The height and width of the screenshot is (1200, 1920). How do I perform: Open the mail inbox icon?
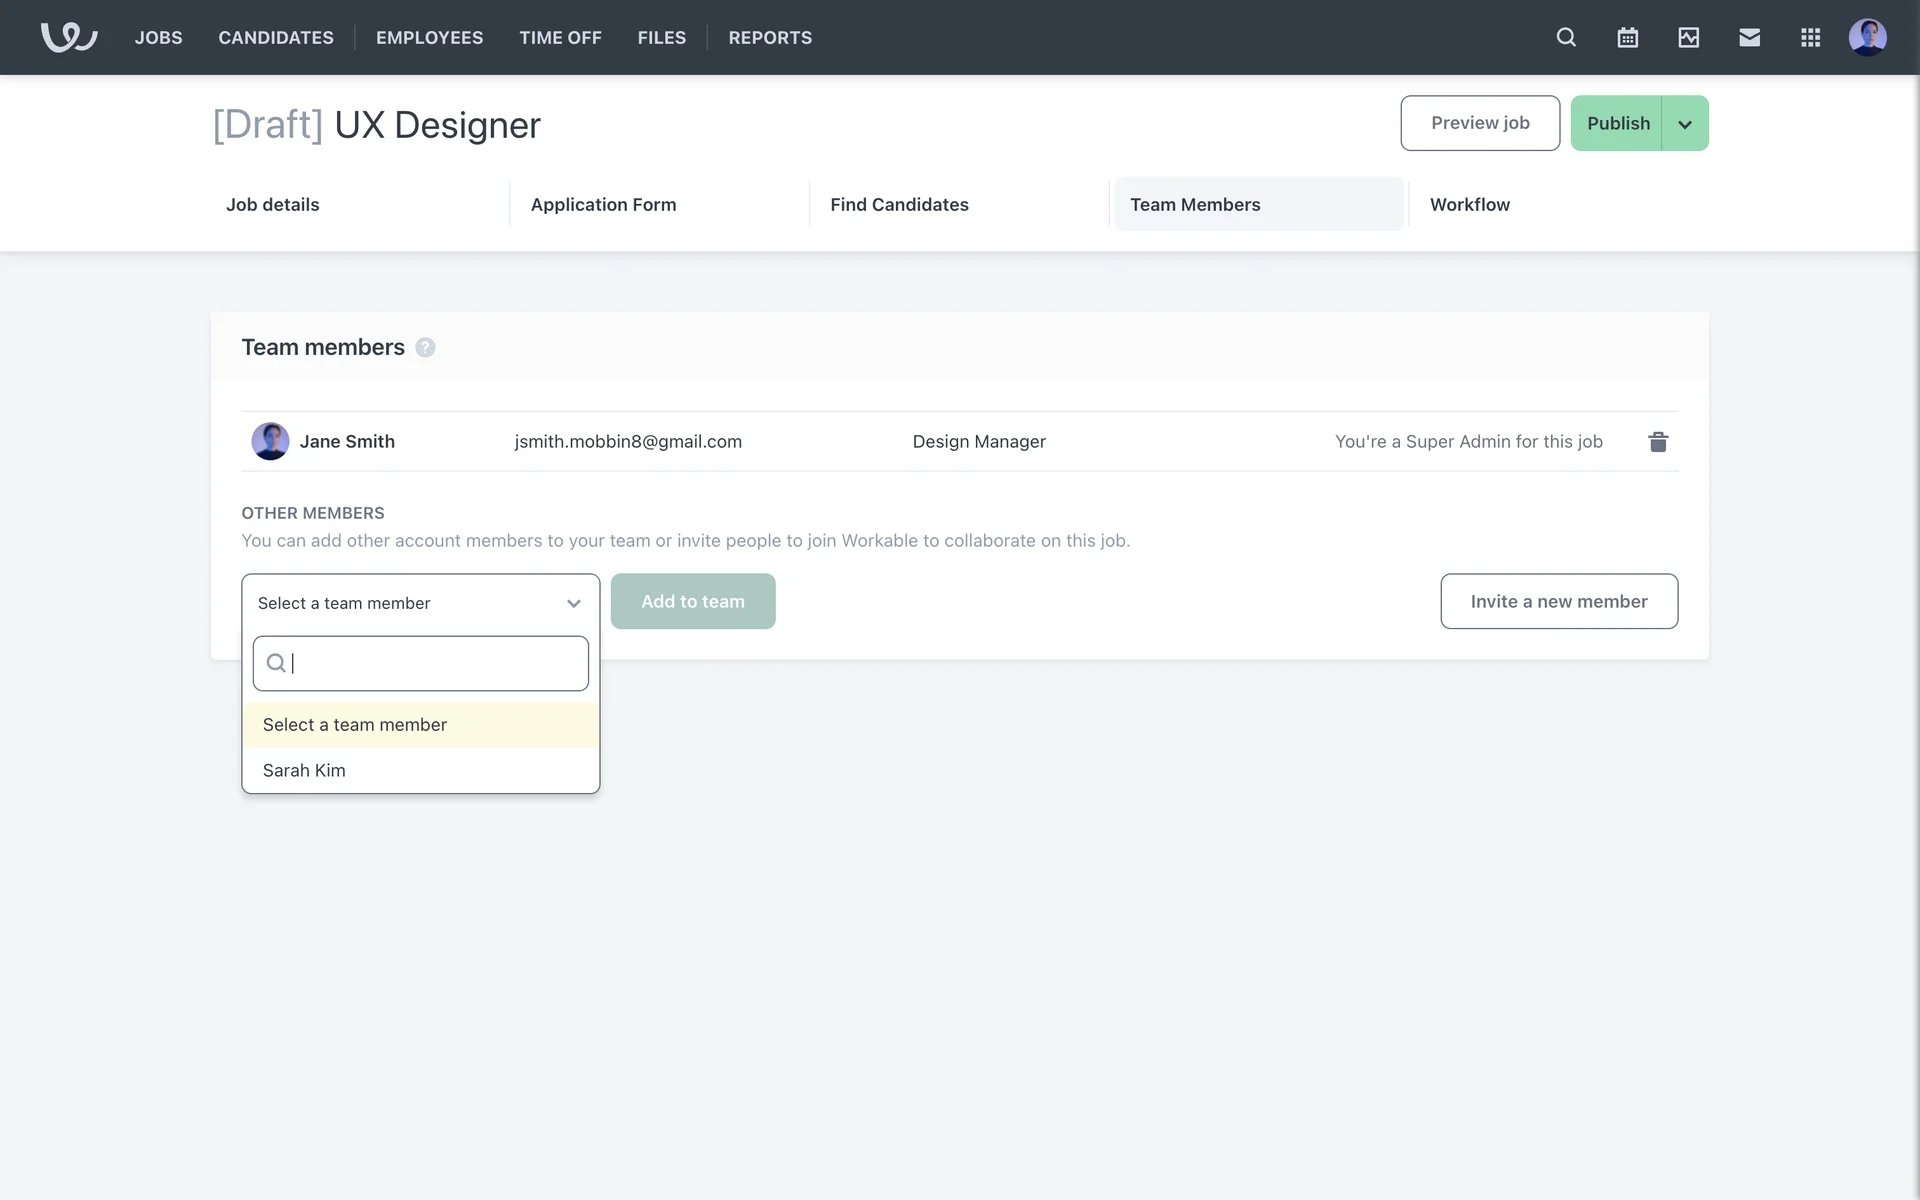1749,37
